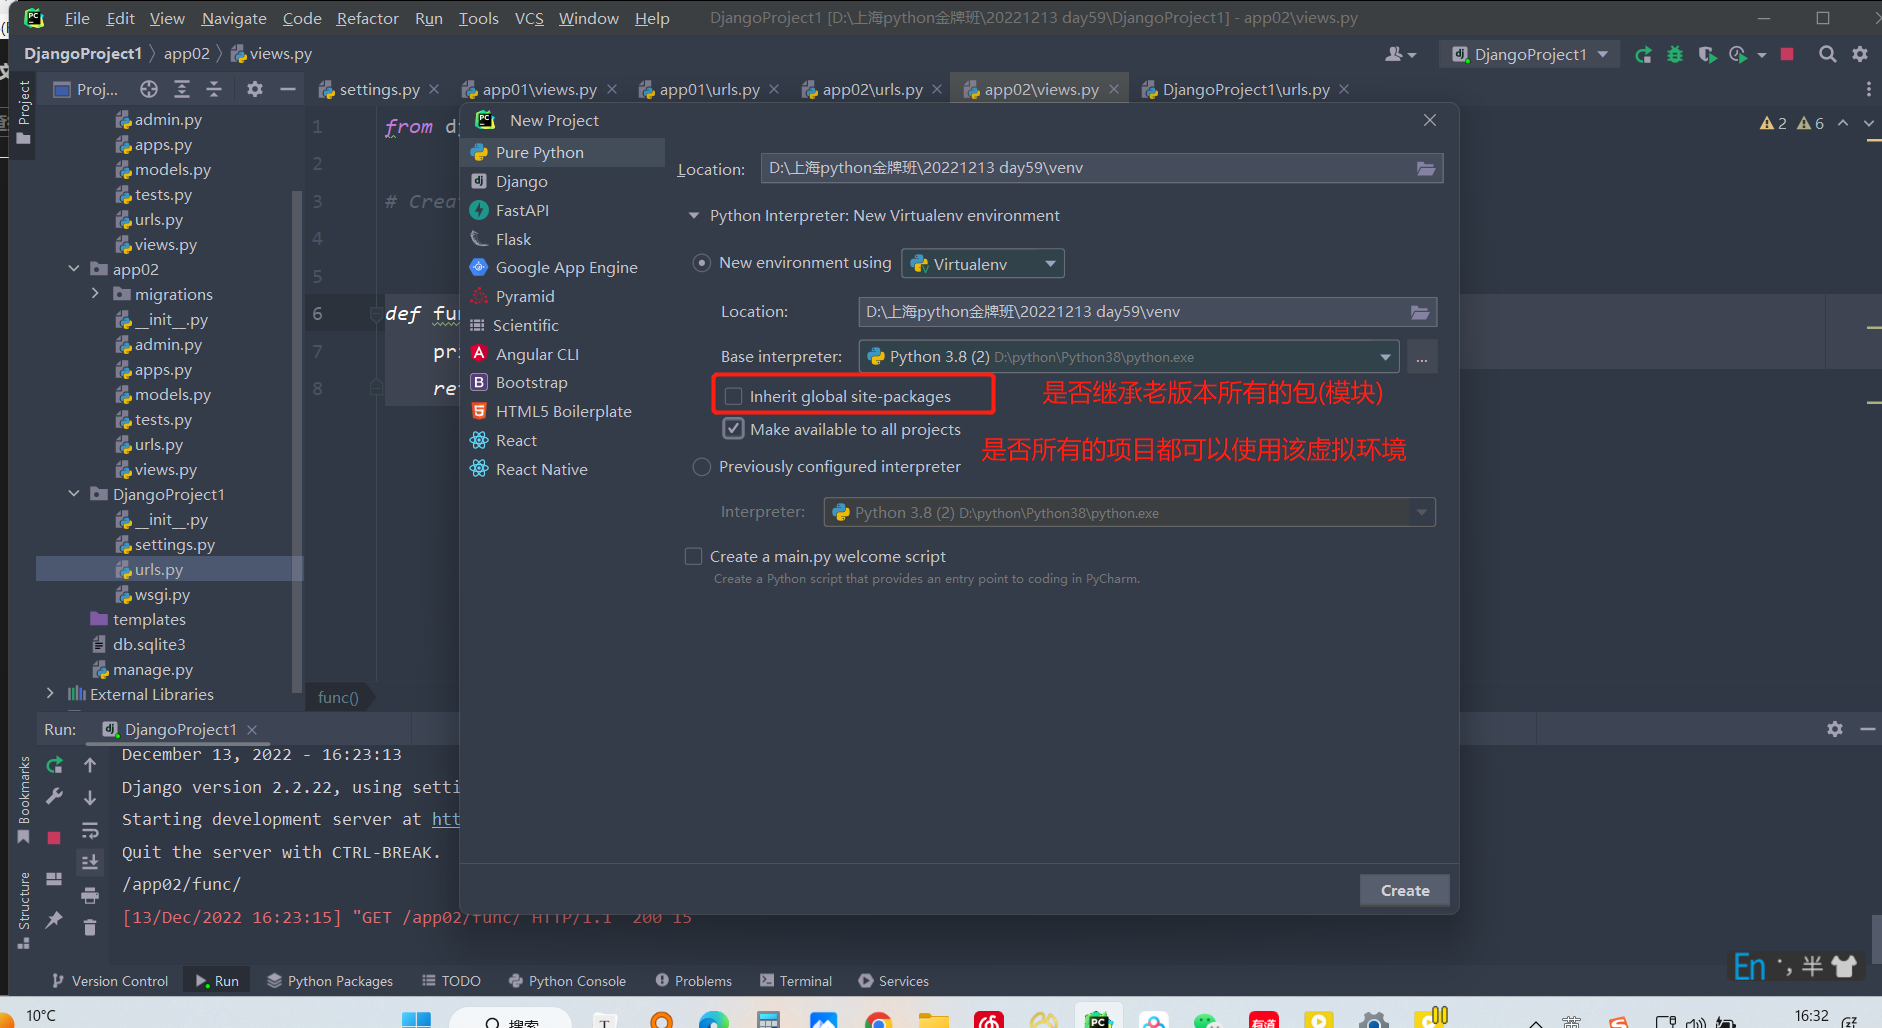Open PyCharm from Windows taskbar

click(x=1098, y=1018)
